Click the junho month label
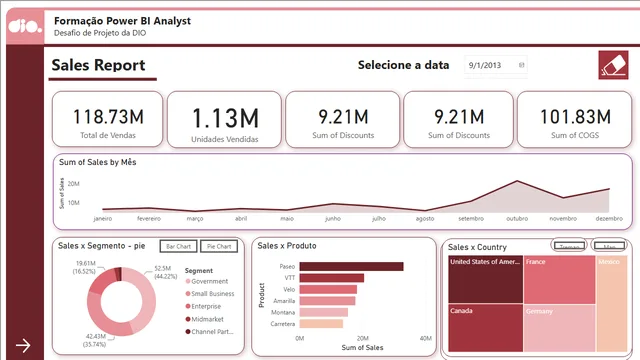Screen dimensions: 640x360 (x=333, y=219)
